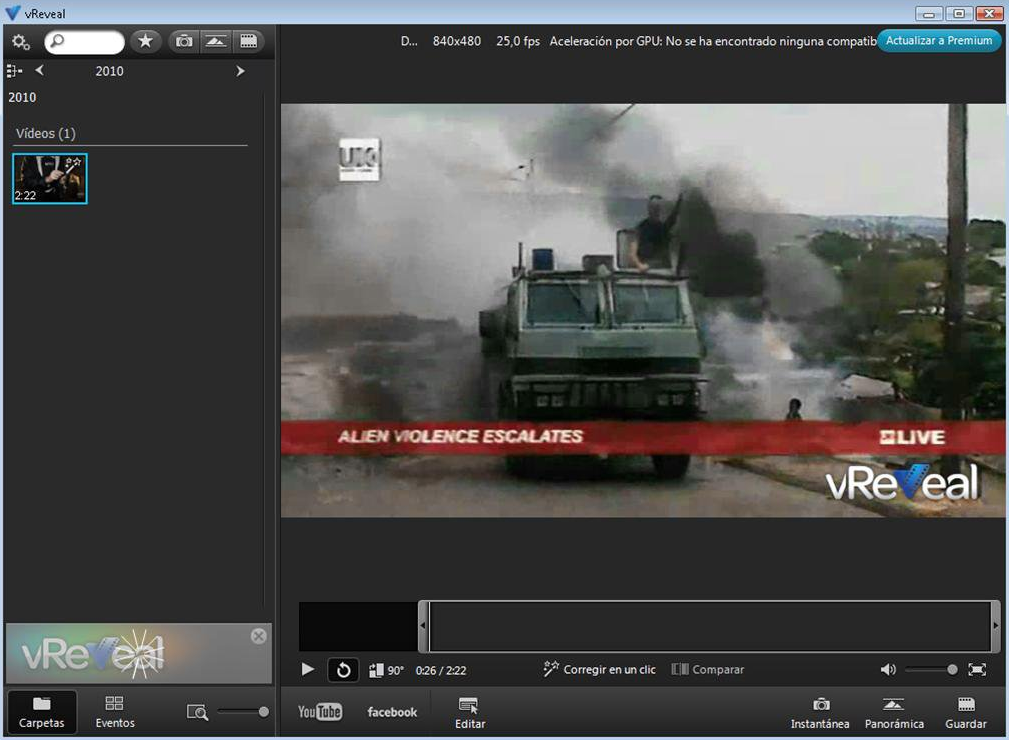
Task: Select the 2:22 video thumbnail
Action: [x=50, y=178]
